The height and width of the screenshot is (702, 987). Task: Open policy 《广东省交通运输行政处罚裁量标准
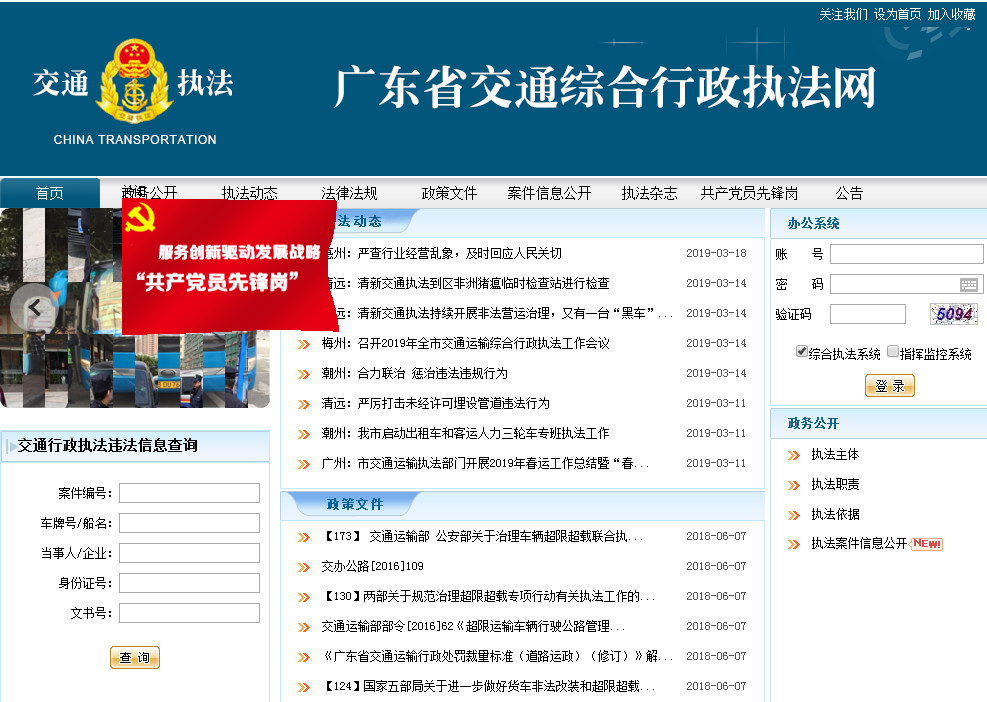tap(497, 656)
